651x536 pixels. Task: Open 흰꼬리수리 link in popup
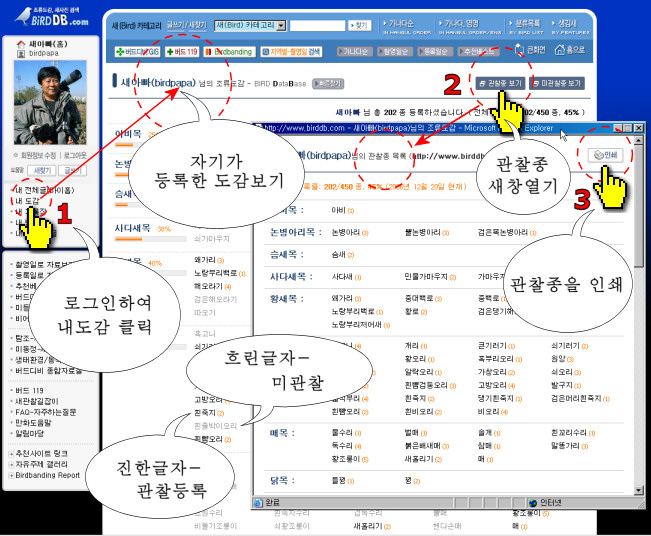pos(569,433)
